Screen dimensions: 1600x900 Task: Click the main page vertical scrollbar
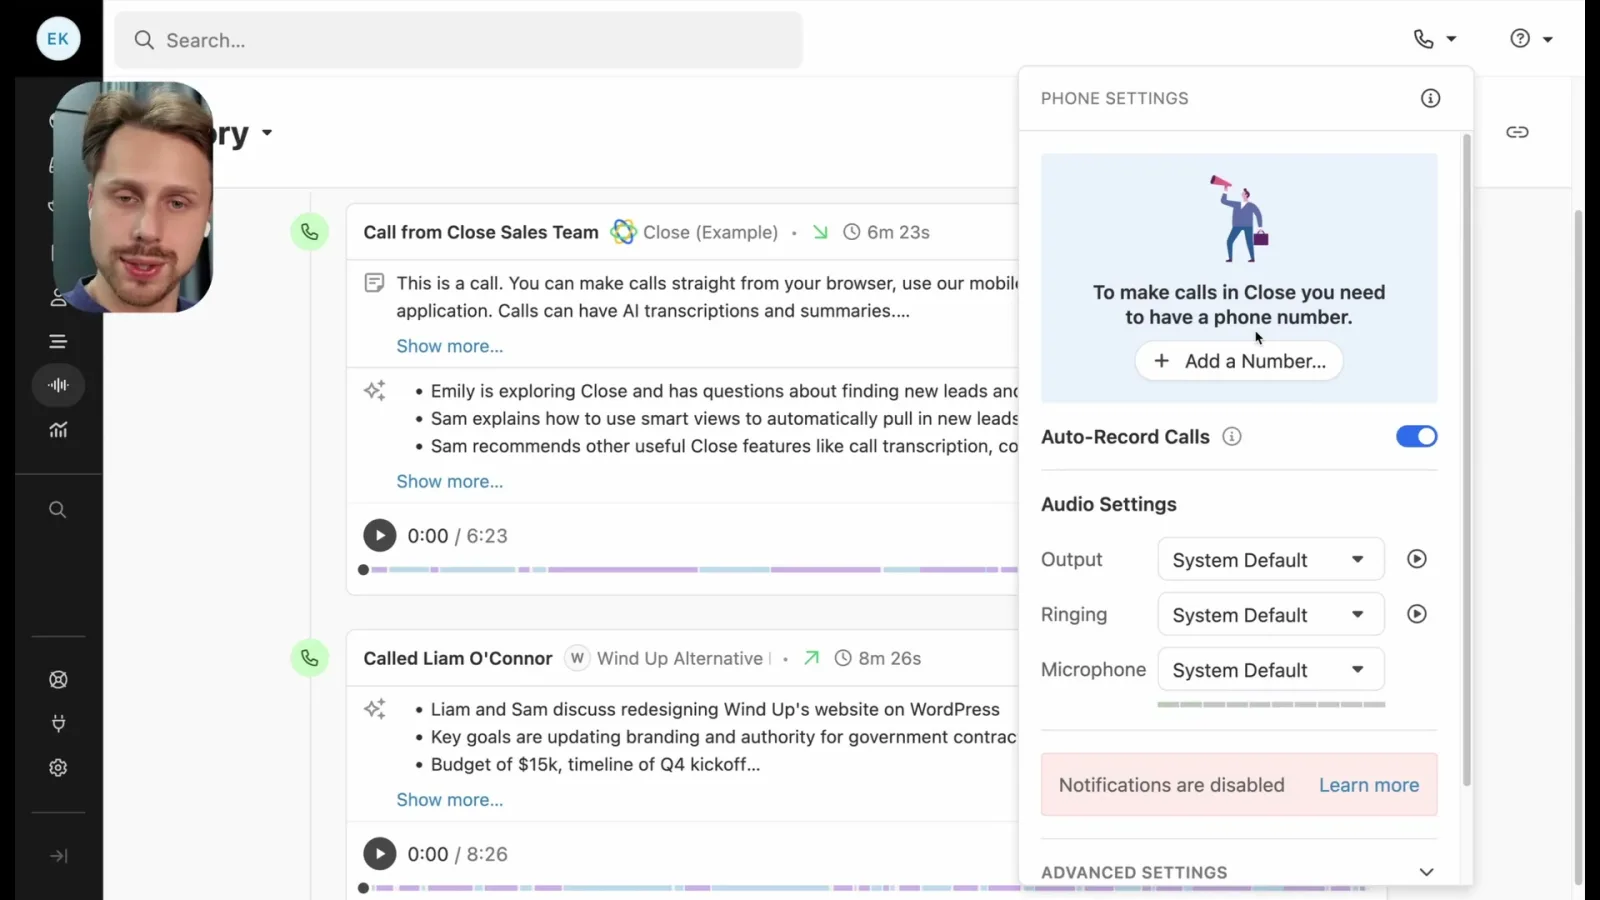(1579, 548)
